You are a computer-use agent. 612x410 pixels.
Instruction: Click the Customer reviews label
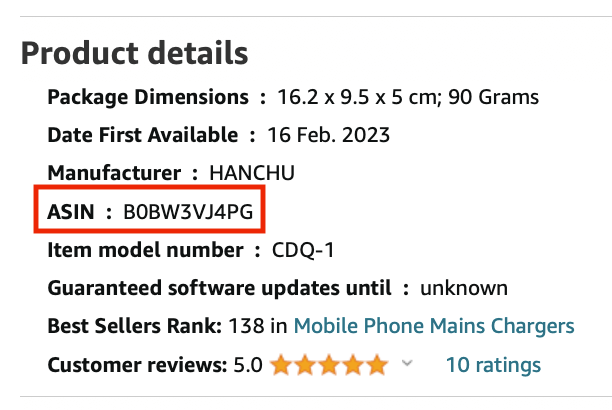click(137, 365)
